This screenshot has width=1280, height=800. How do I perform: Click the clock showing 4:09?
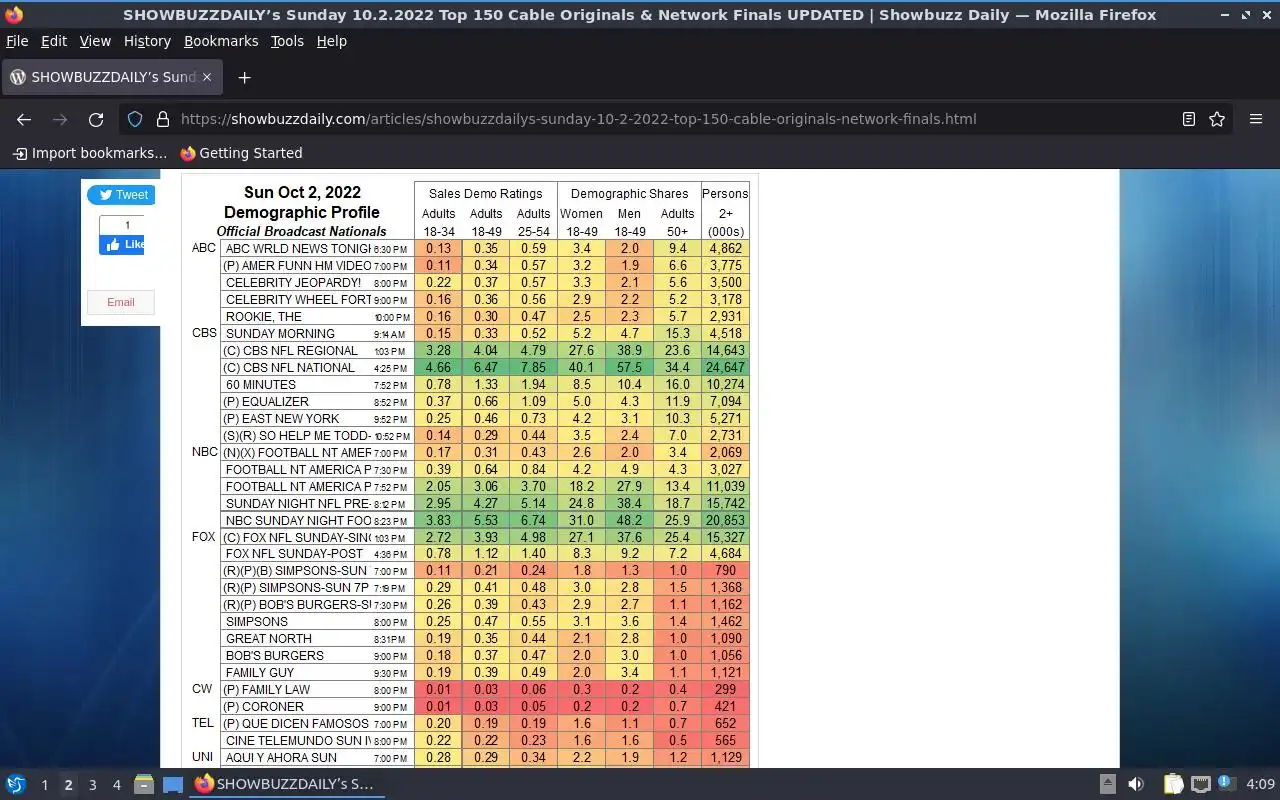[x=1260, y=784]
